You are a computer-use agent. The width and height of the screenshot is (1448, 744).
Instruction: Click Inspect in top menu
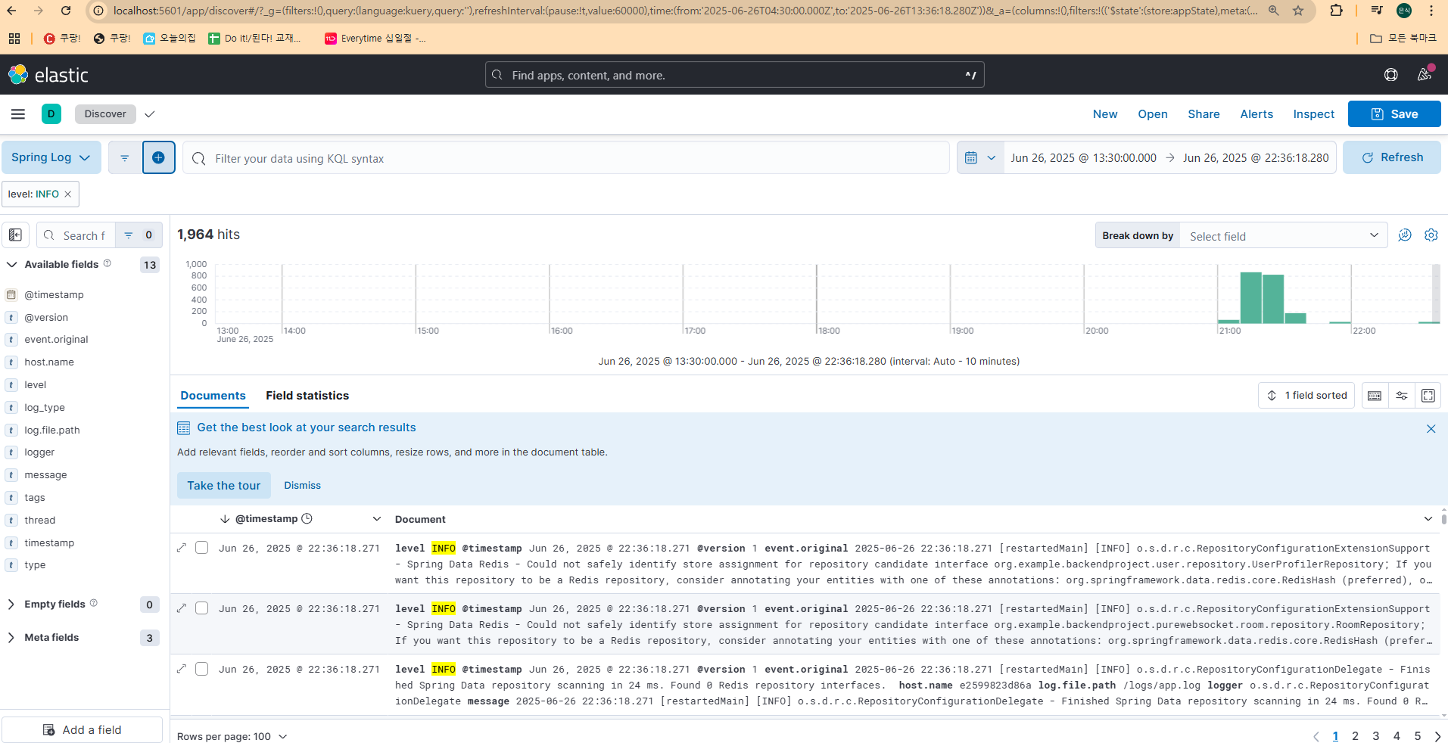pos(1314,114)
